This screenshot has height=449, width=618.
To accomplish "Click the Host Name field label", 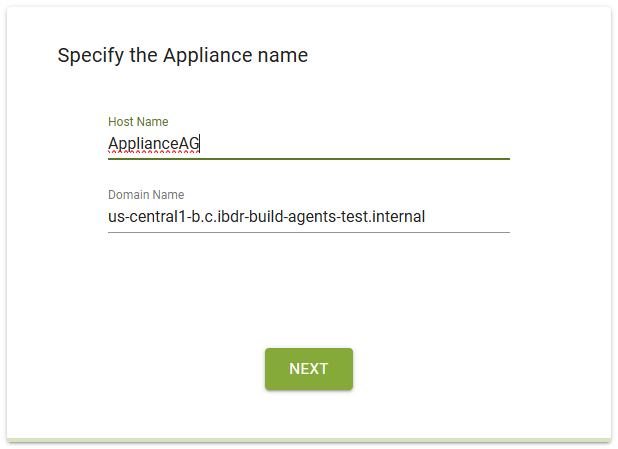I will click(x=138, y=122).
